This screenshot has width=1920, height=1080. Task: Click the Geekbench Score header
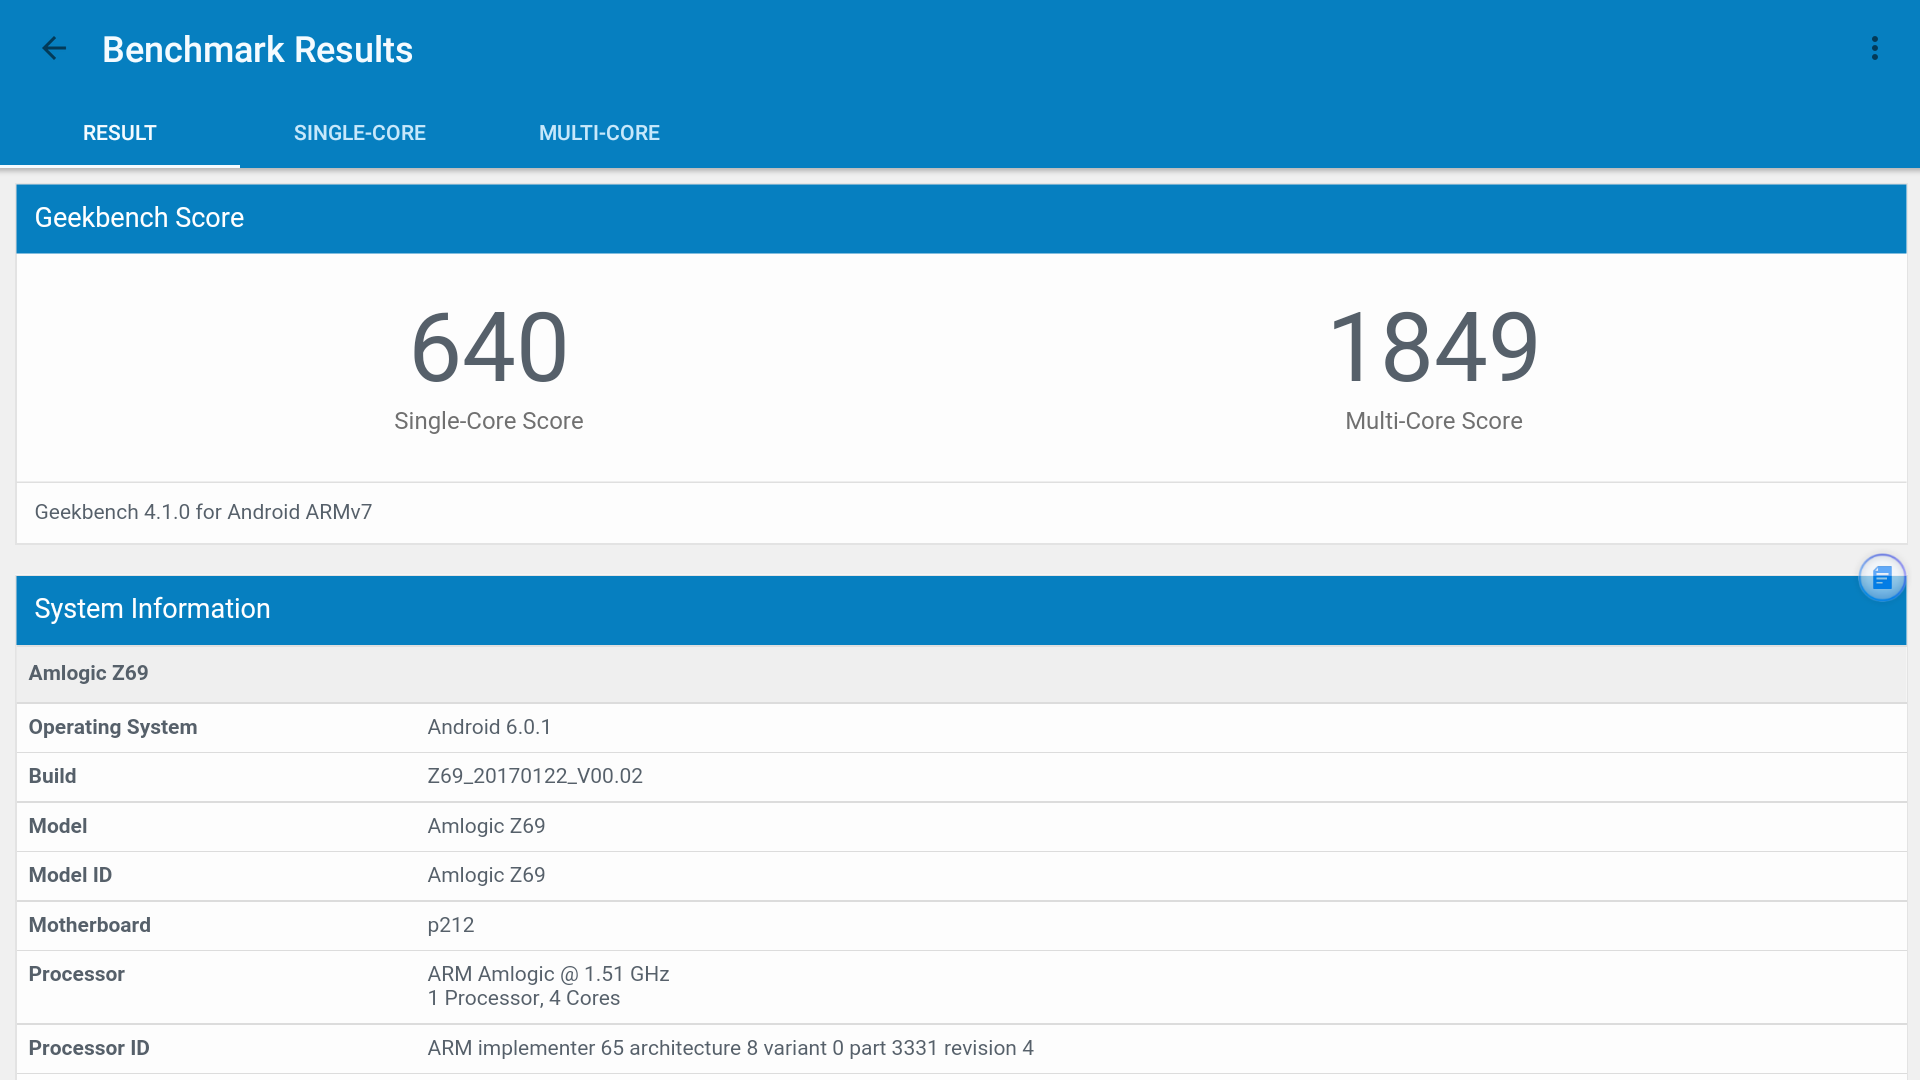coord(139,218)
